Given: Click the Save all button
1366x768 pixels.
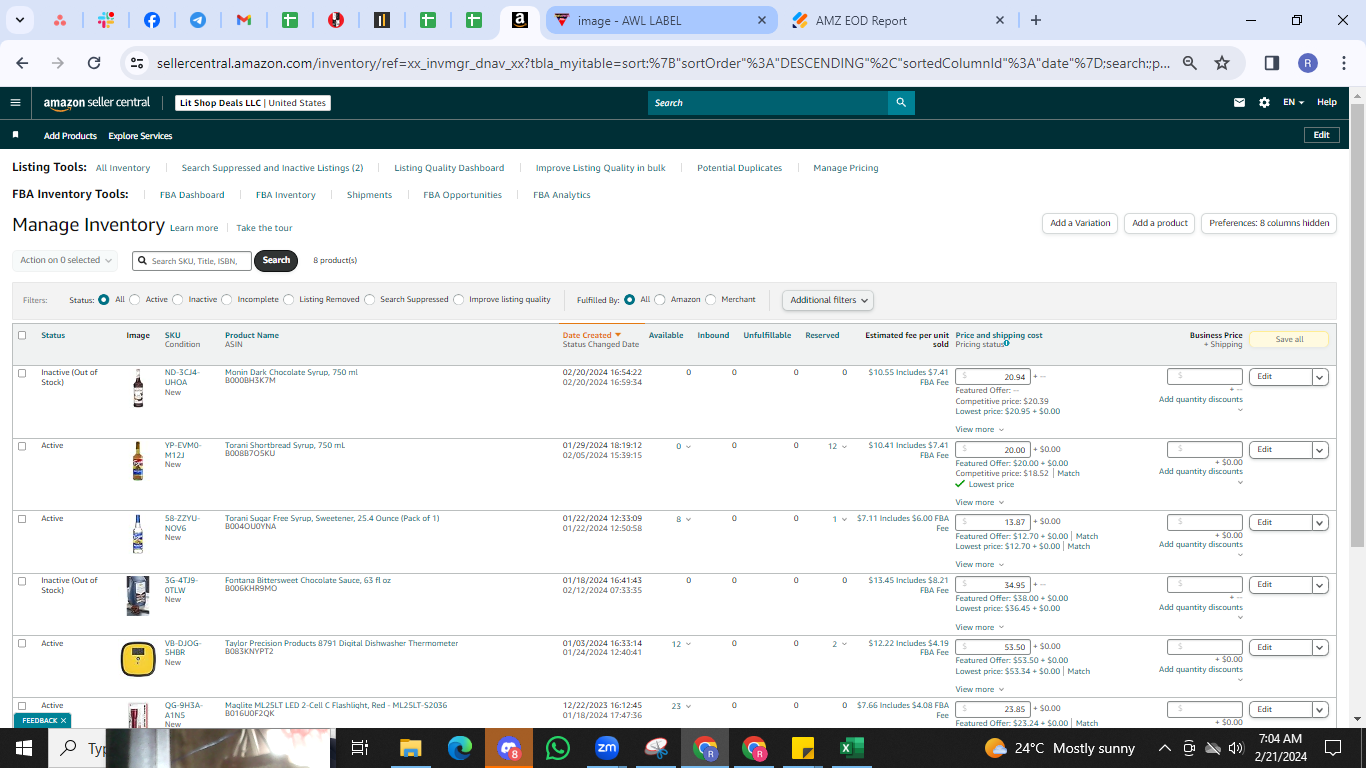Looking at the screenshot, I should click(x=1289, y=339).
